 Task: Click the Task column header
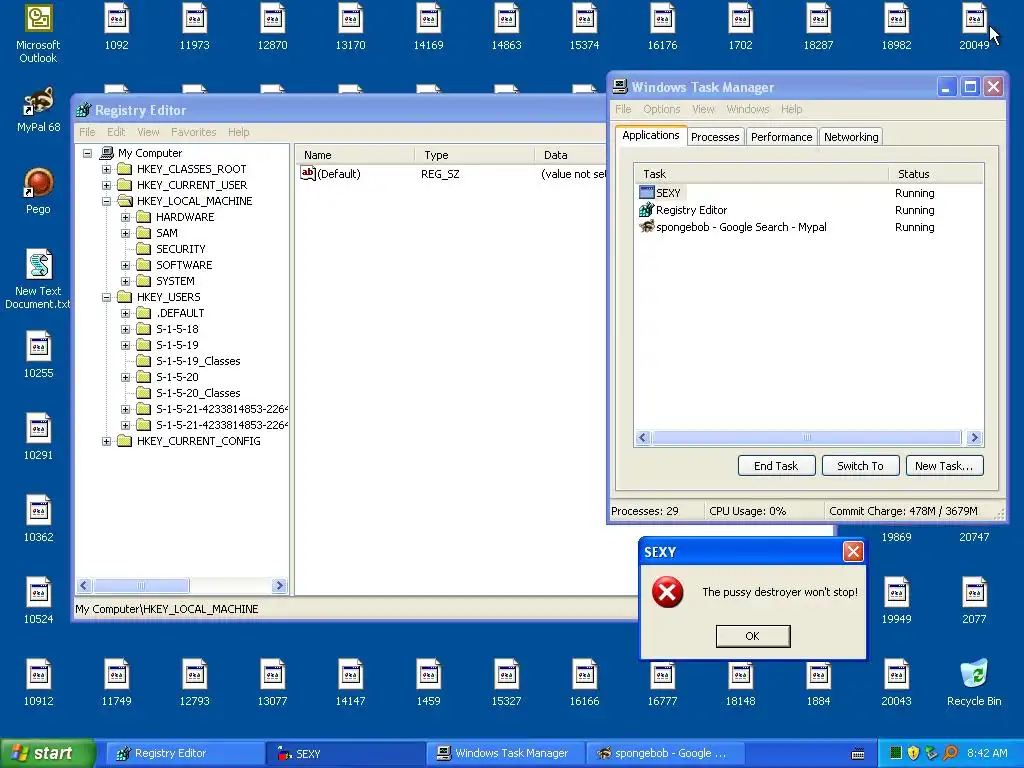click(x=761, y=174)
